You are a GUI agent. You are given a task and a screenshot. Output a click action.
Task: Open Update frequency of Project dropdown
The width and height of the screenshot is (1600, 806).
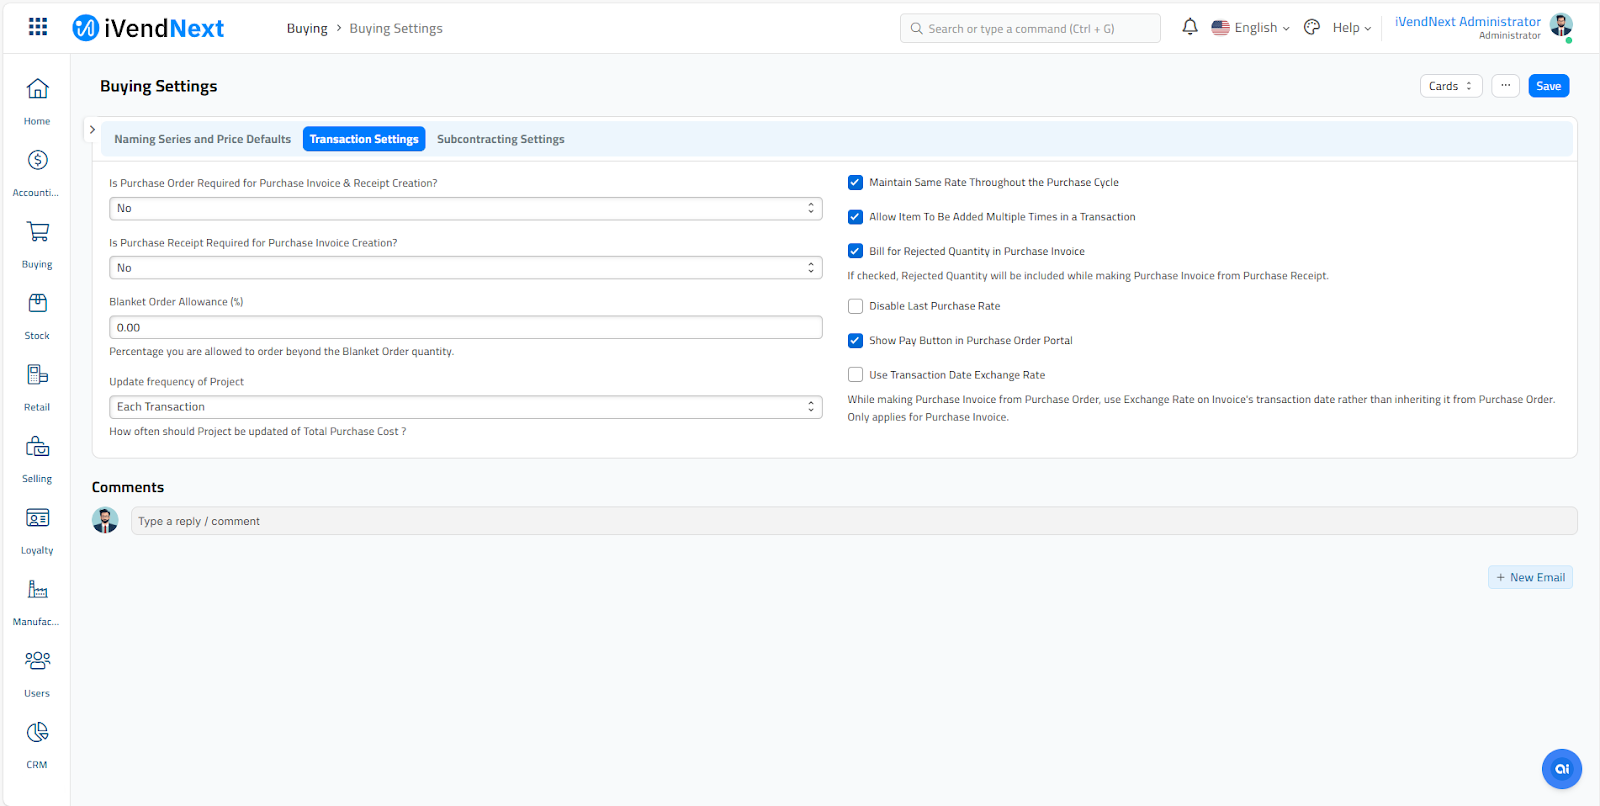(465, 407)
